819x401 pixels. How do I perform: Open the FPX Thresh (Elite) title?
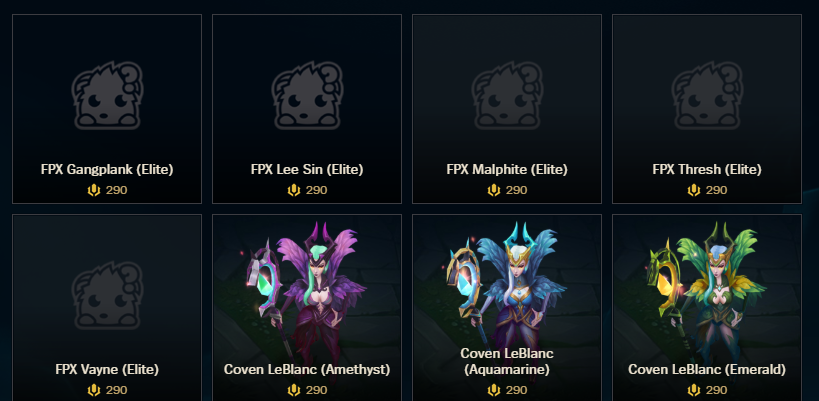pos(707,170)
